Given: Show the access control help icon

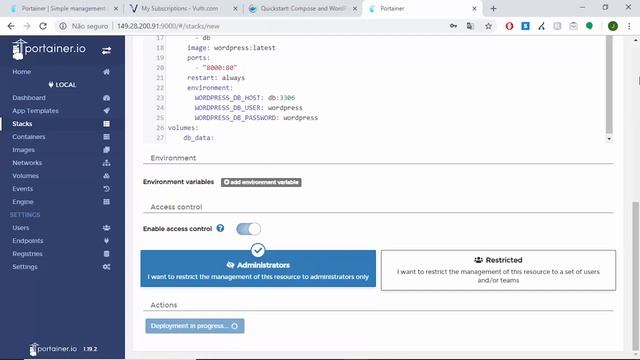Looking at the screenshot, I should (x=220, y=228).
